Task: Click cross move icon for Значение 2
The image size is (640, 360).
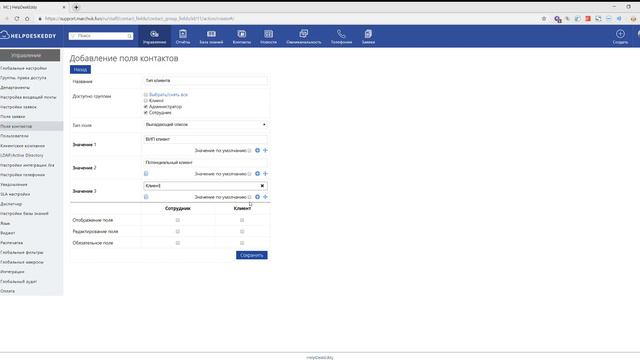Action: [x=265, y=174]
